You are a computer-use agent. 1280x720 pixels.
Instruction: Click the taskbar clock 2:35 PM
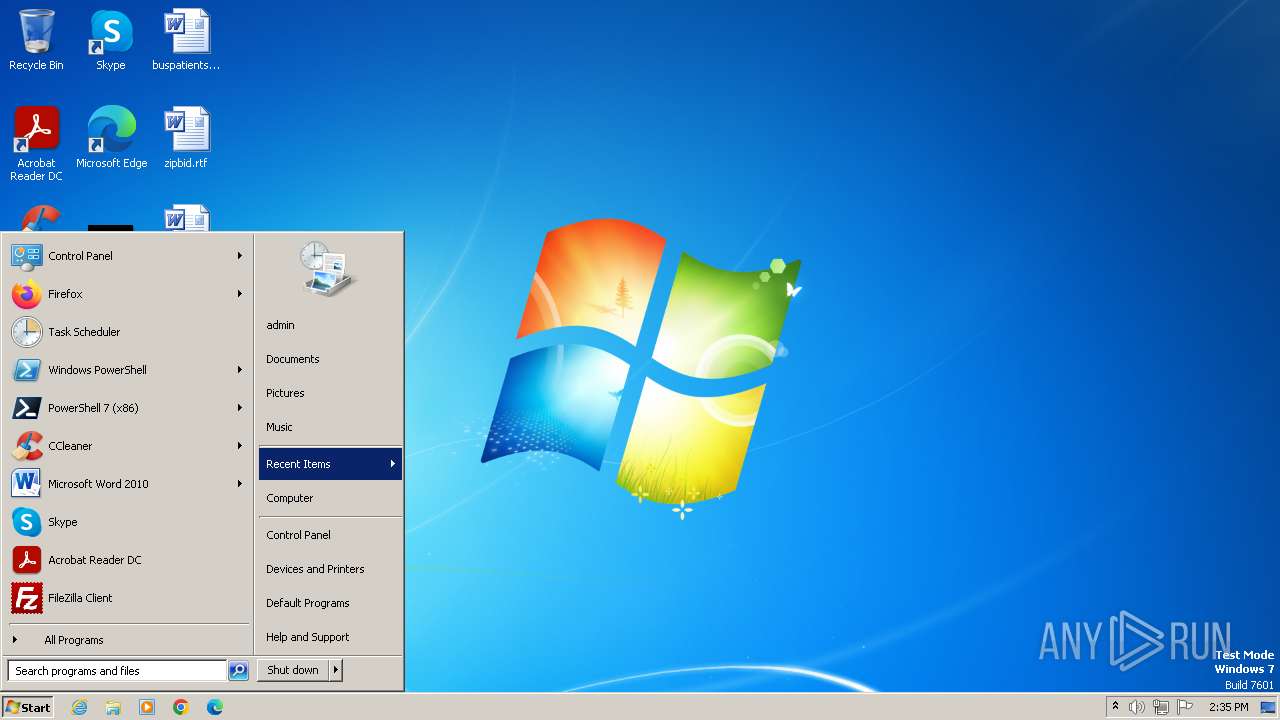(1228, 707)
